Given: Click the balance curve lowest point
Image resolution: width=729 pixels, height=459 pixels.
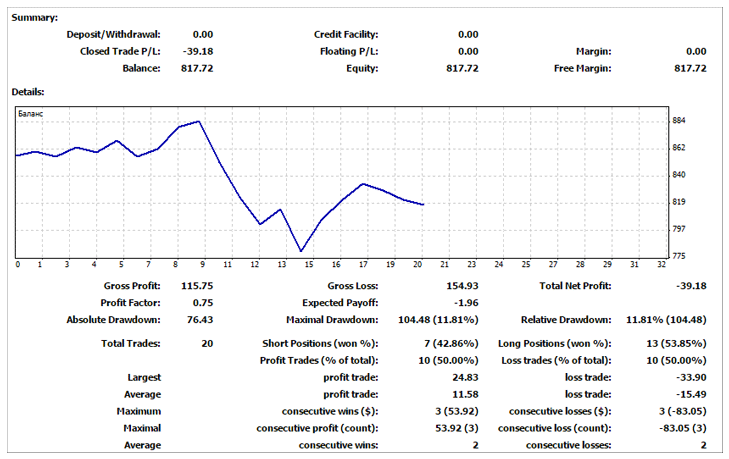Looking at the screenshot, I should (300, 251).
